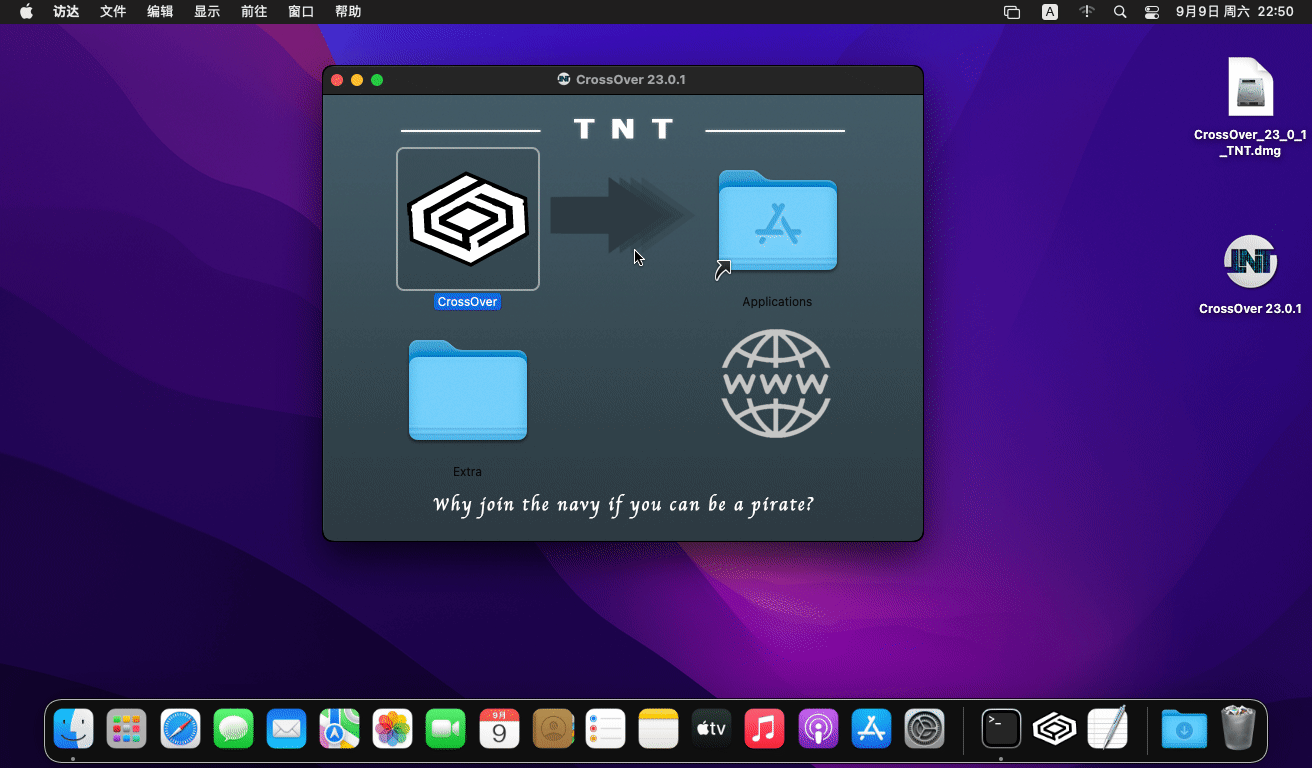Click the Applications folder shortcut

(777, 222)
